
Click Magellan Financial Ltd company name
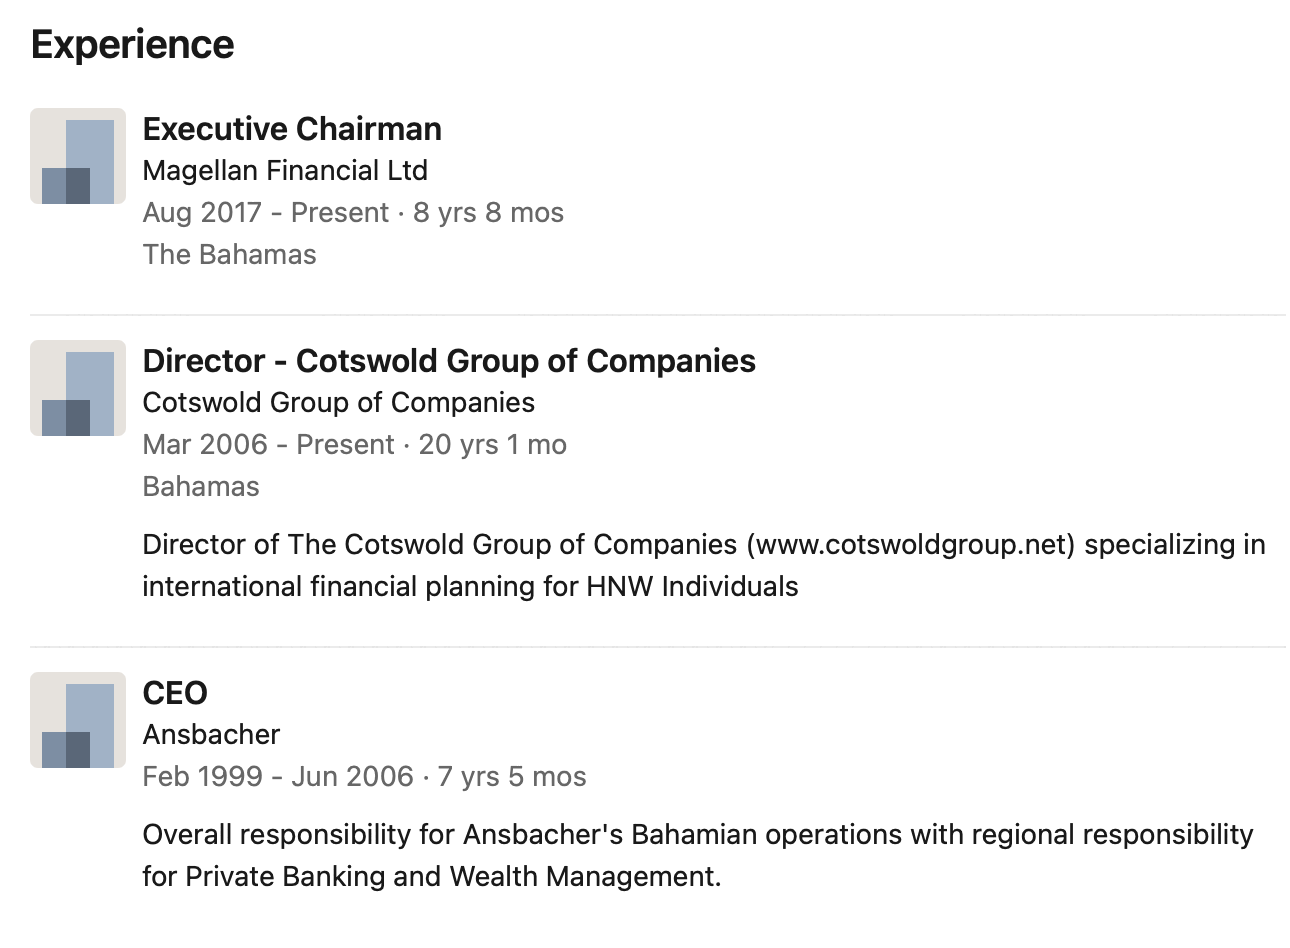pyautogui.click(x=285, y=171)
